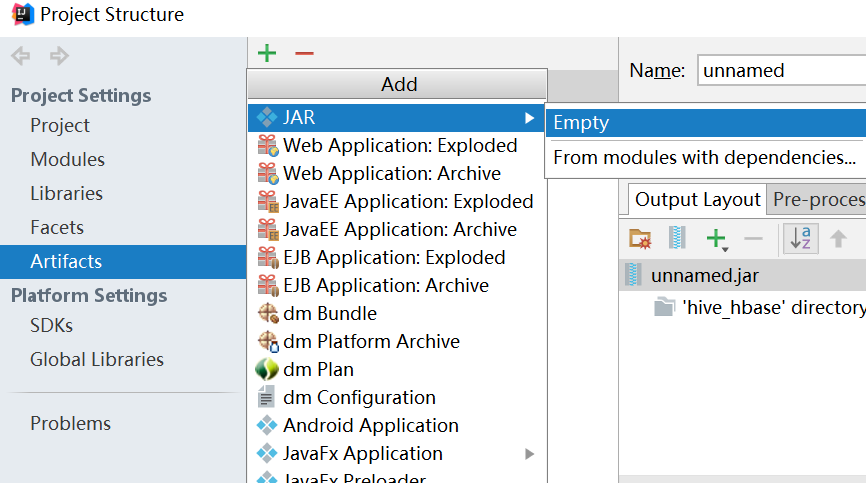
Task: Click the Platform Settings section heading
Action: 89,295
